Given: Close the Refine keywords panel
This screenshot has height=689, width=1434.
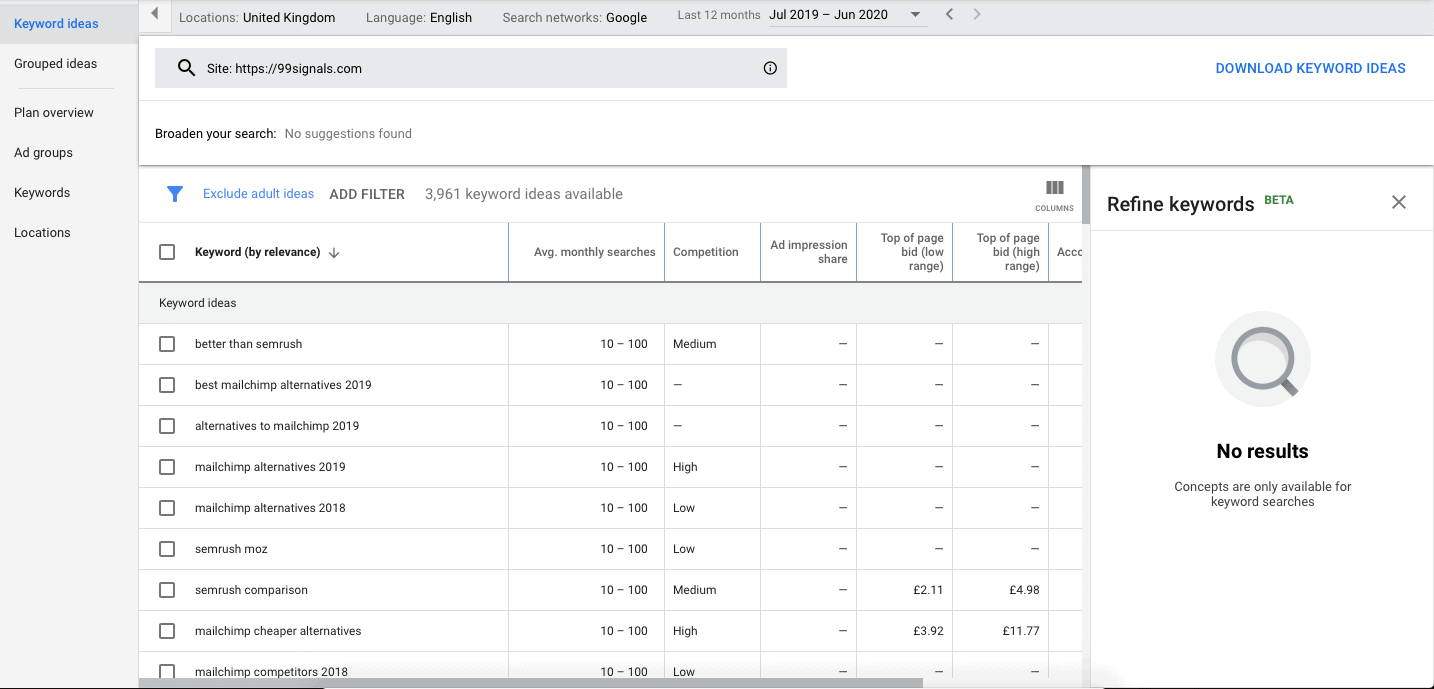Looking at the screenshot, I should 1398,203.
